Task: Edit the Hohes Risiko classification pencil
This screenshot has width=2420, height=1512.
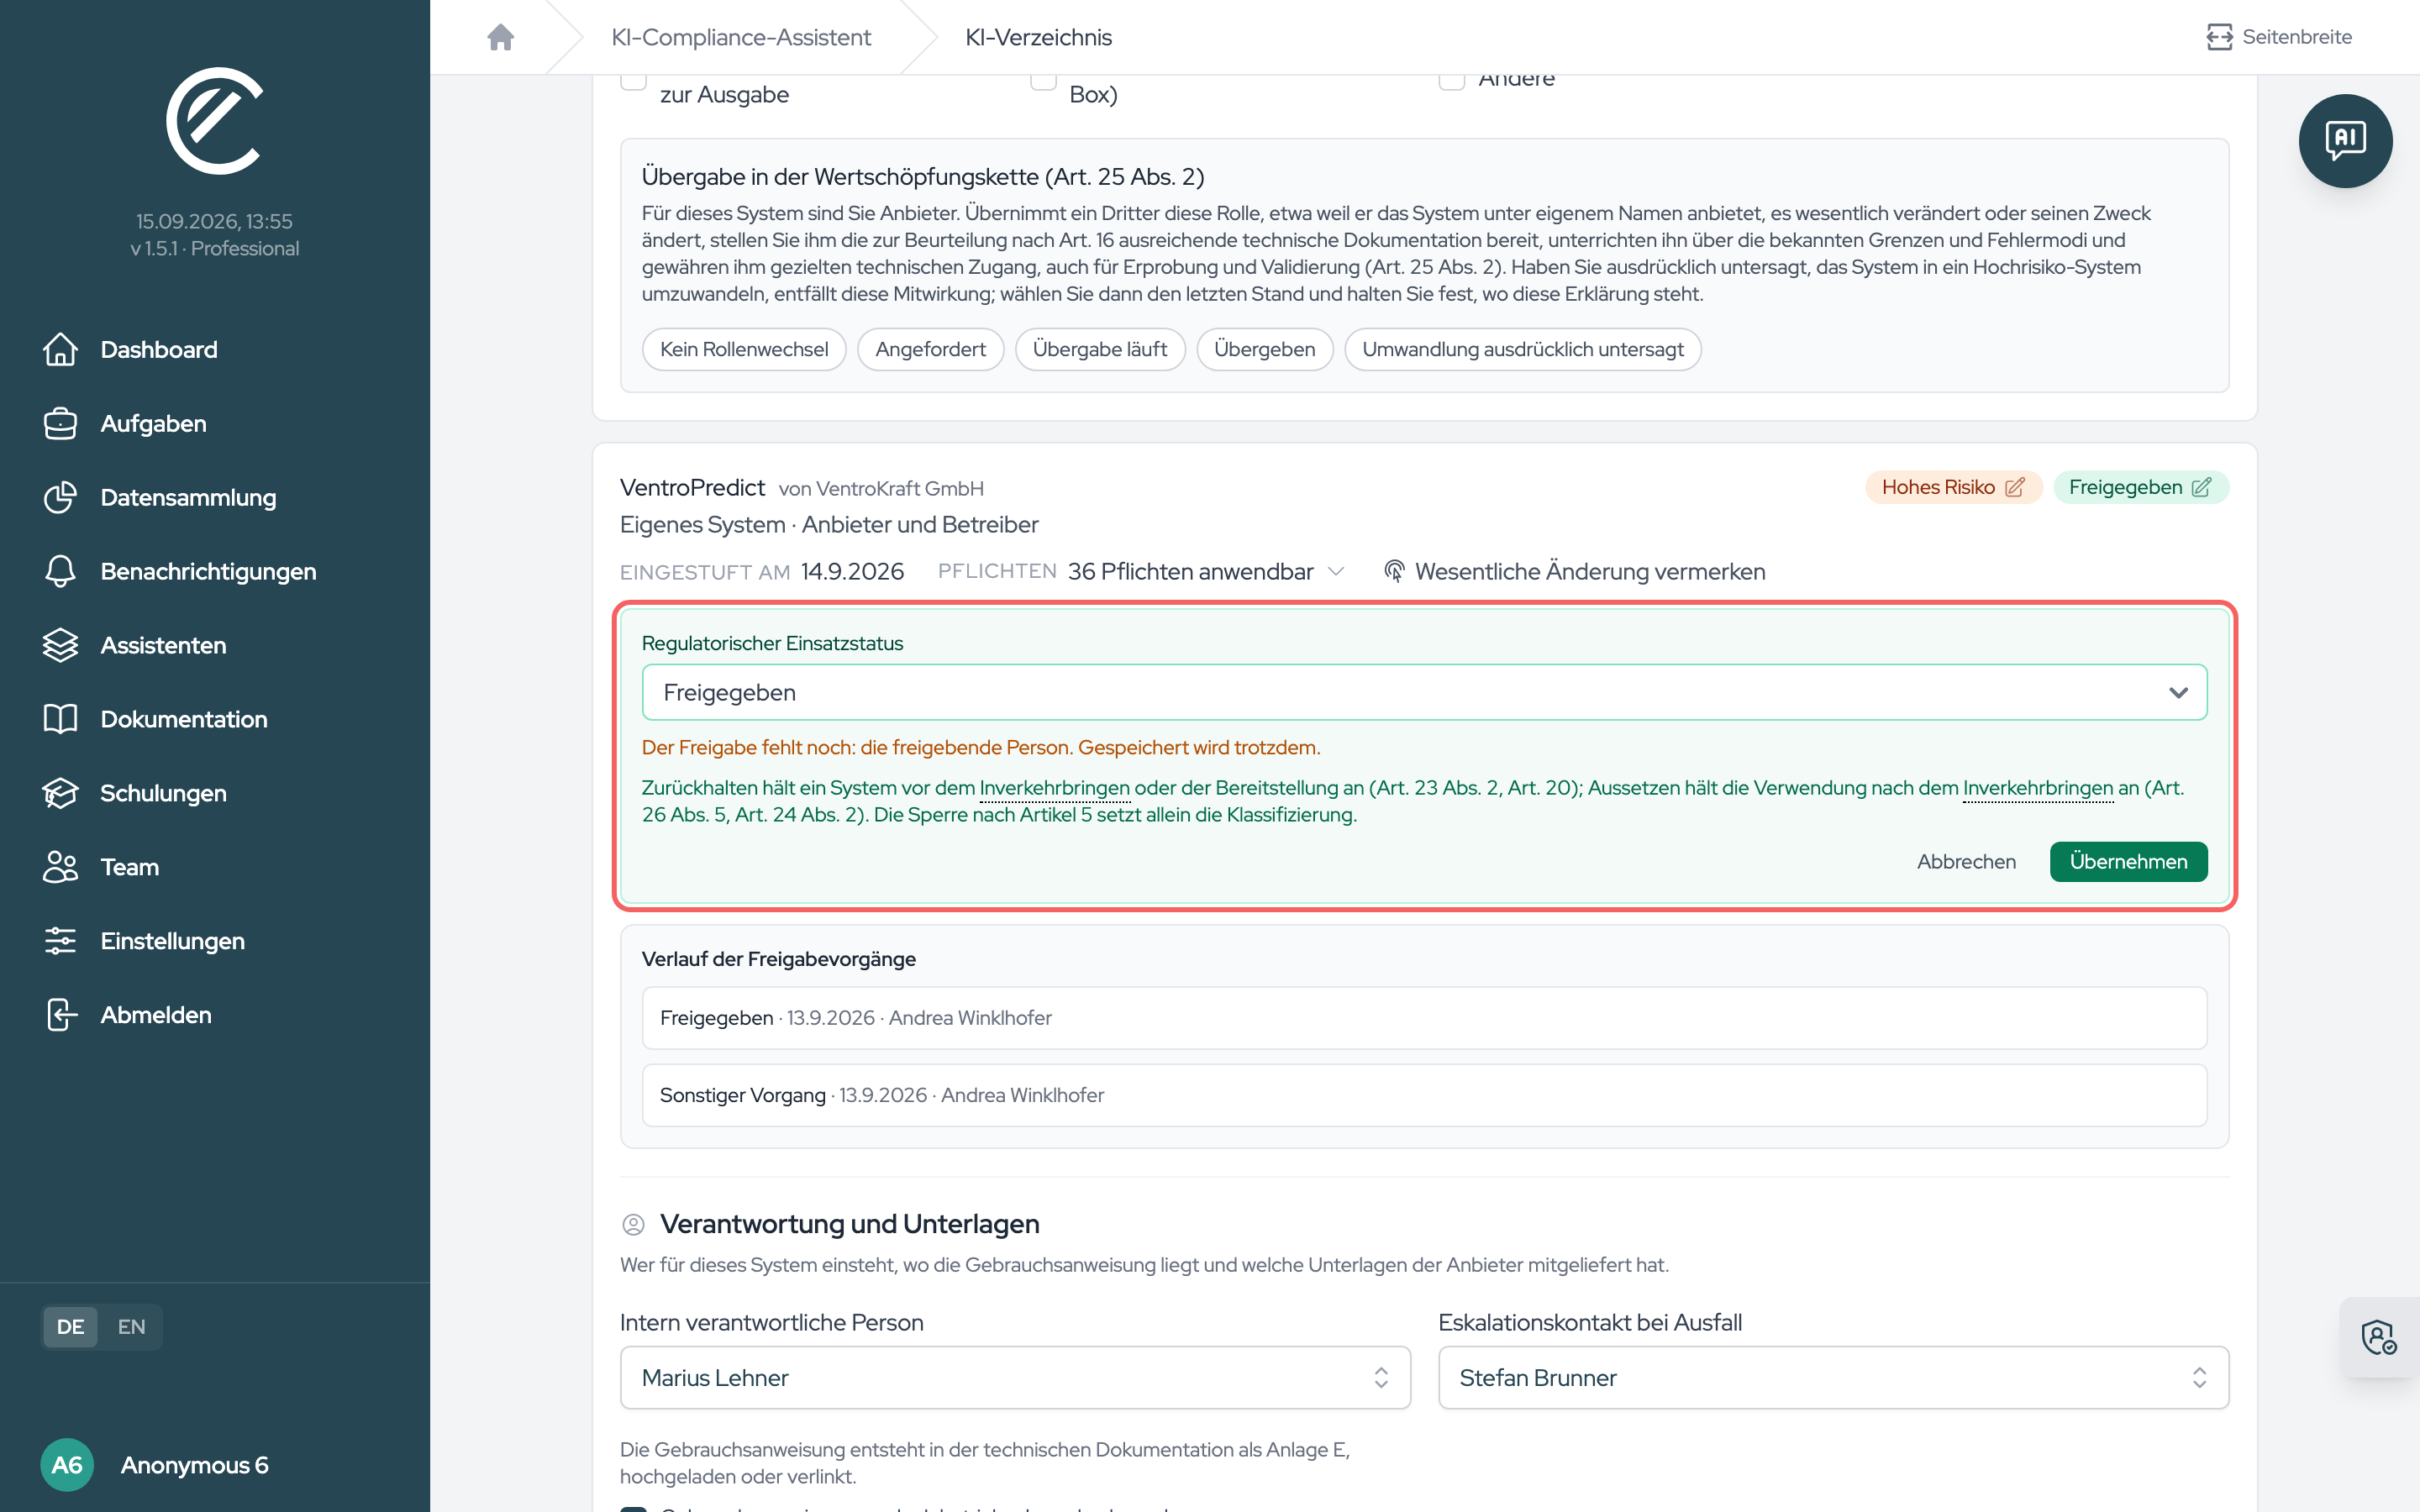Action: 2015,487
